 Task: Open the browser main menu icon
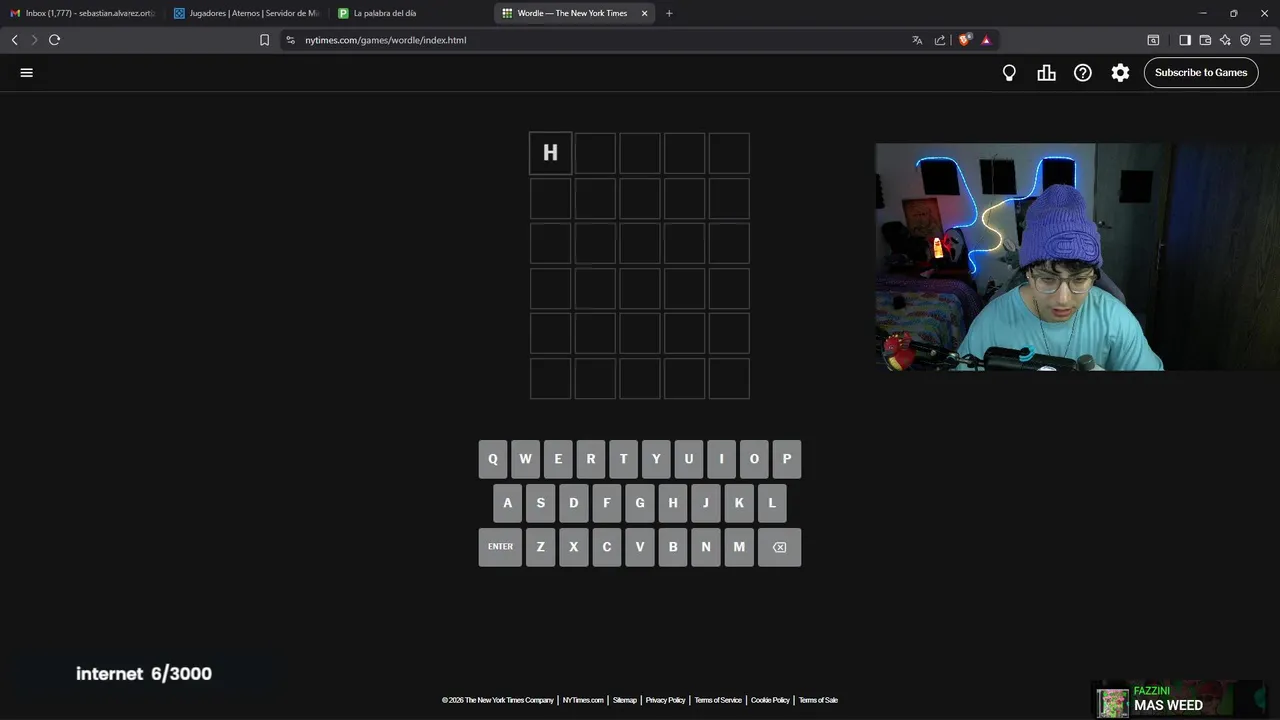[1266, 40]
